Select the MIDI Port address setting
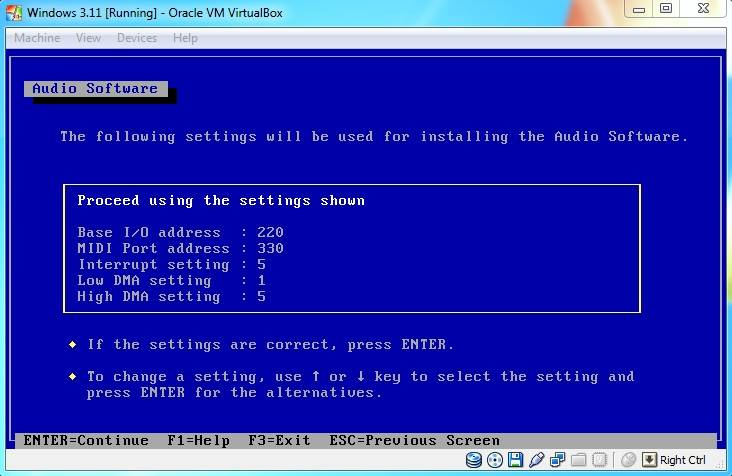Image resolution: width=732 pixels, height=476 pixels. [x=180, y=249]
